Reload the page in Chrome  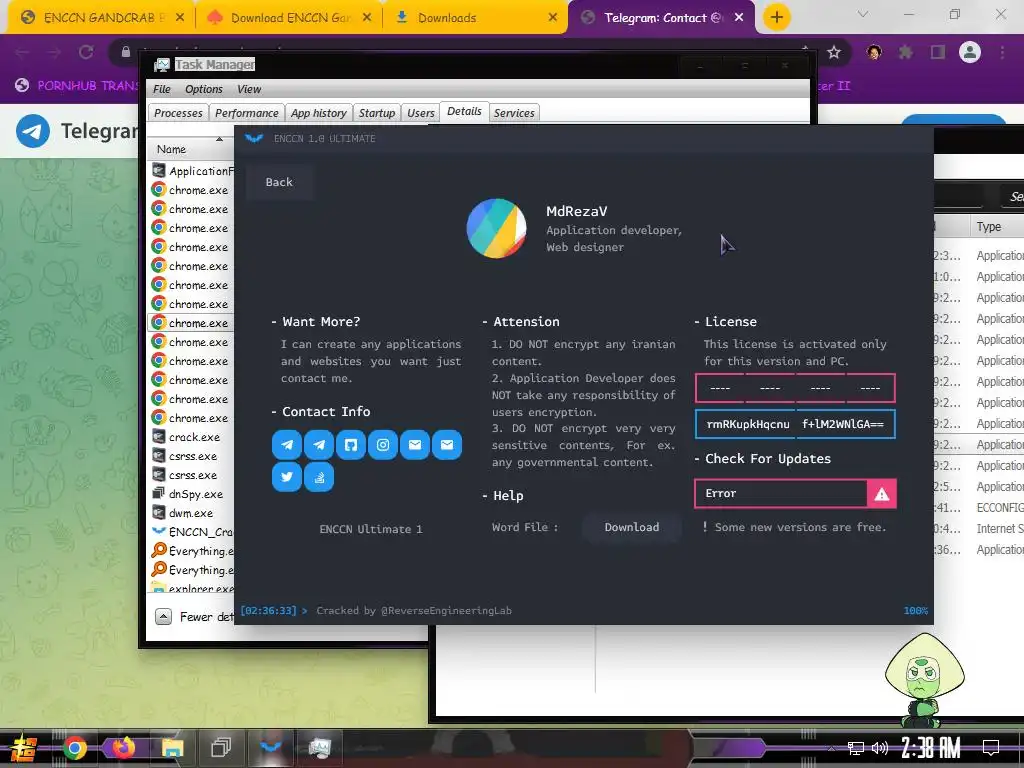[86, 52]
